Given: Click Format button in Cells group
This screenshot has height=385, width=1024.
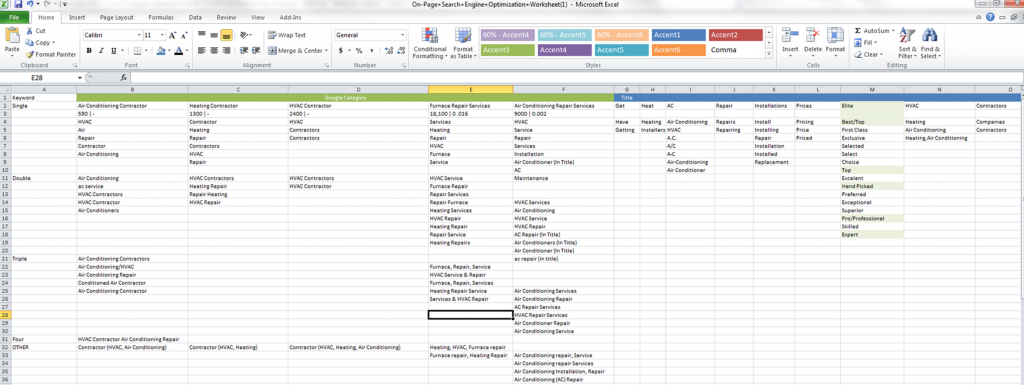Looking at the screenshot, I should coord(835,43).
